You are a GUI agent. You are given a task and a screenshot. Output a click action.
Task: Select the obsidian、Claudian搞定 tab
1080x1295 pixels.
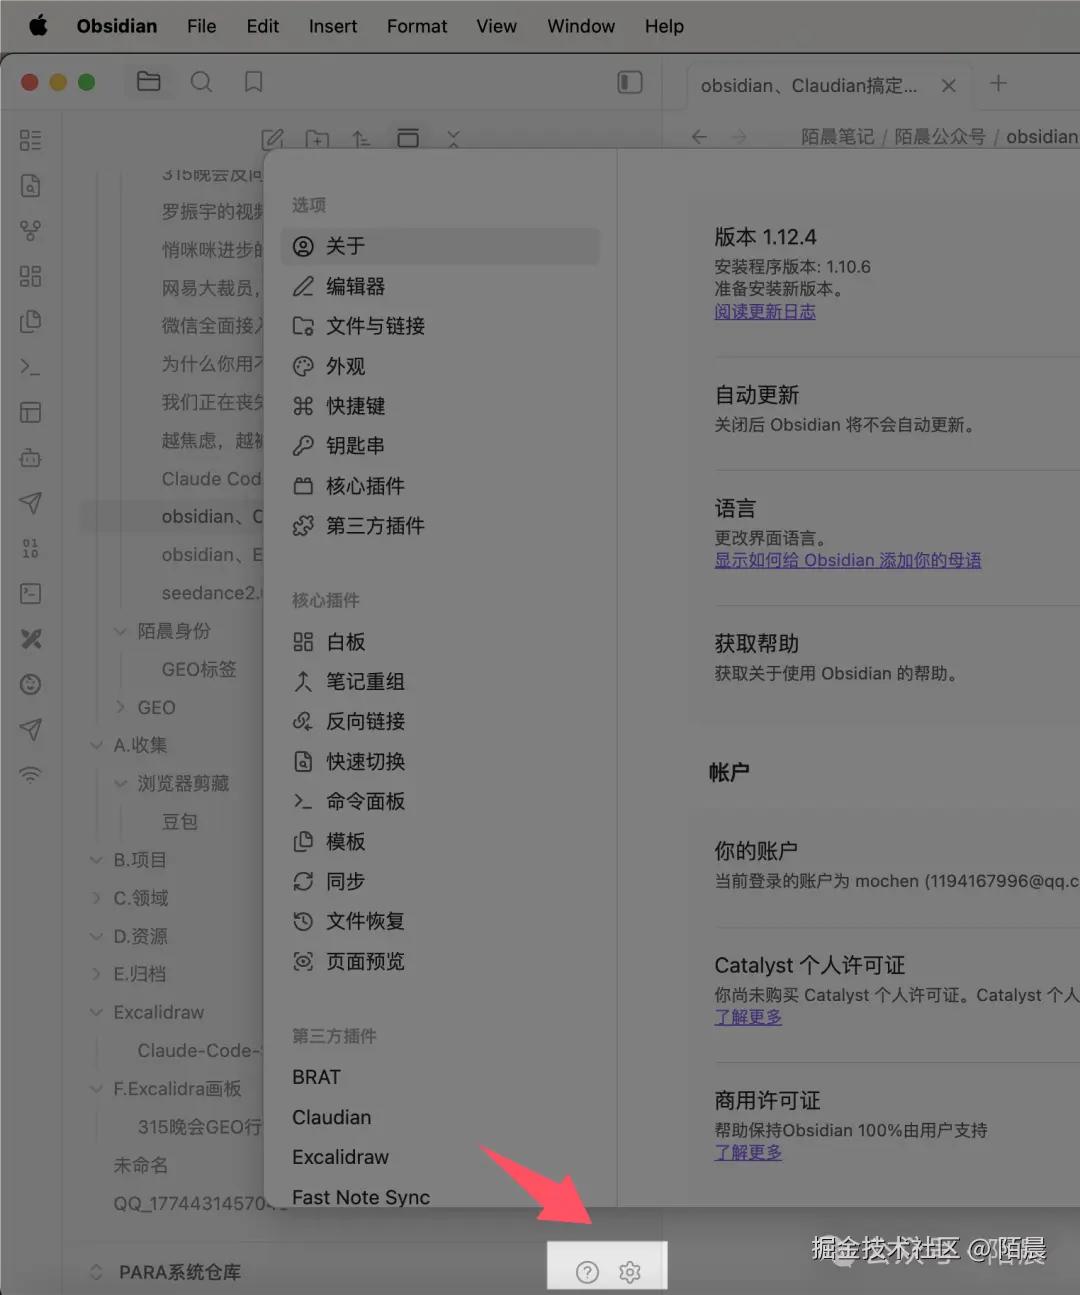[810, 86]
